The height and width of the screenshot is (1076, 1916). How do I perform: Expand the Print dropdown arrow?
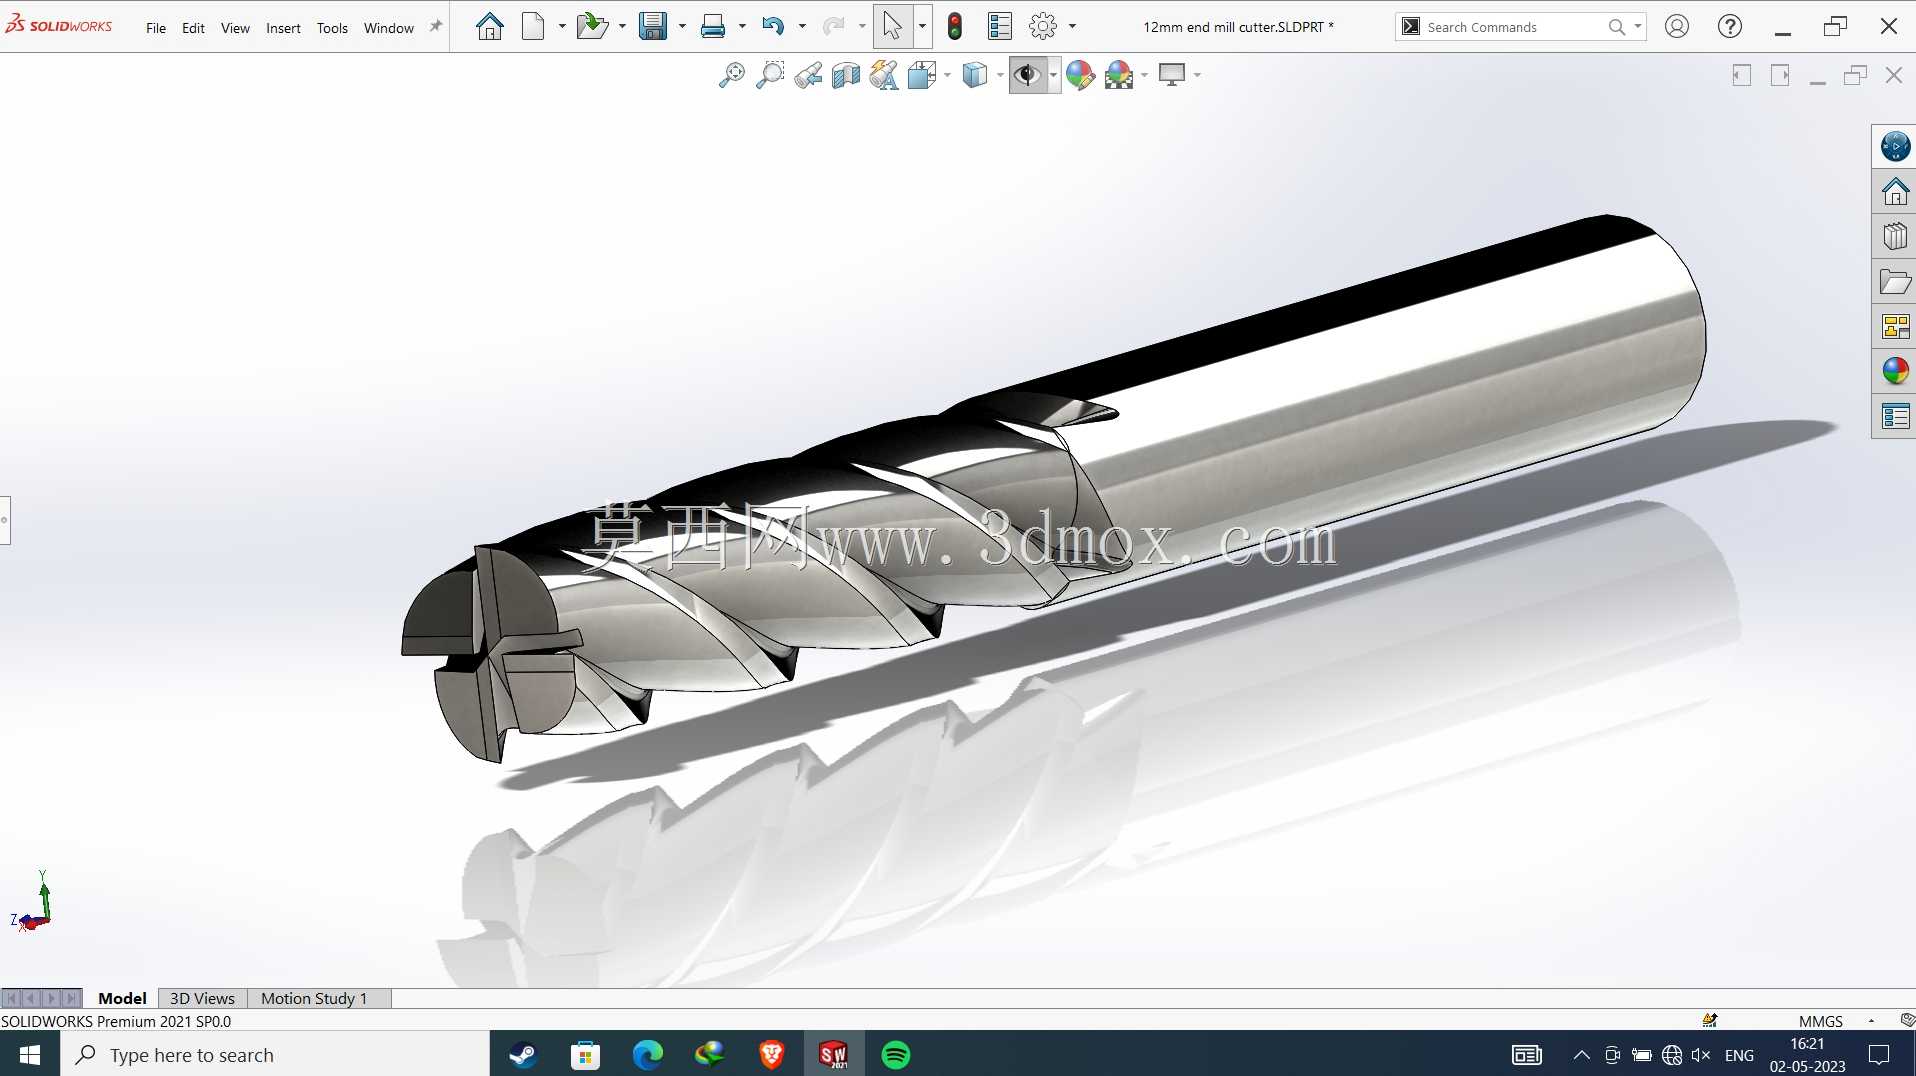[742, 26]
